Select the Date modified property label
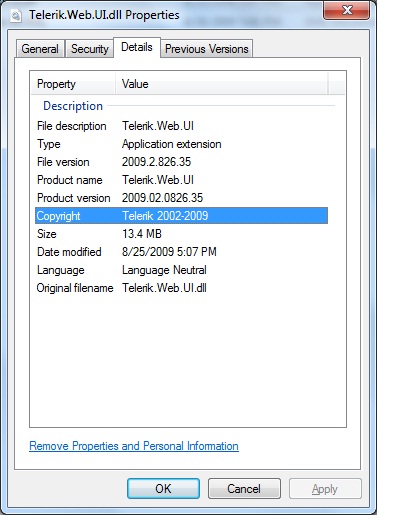 (69, 252)
